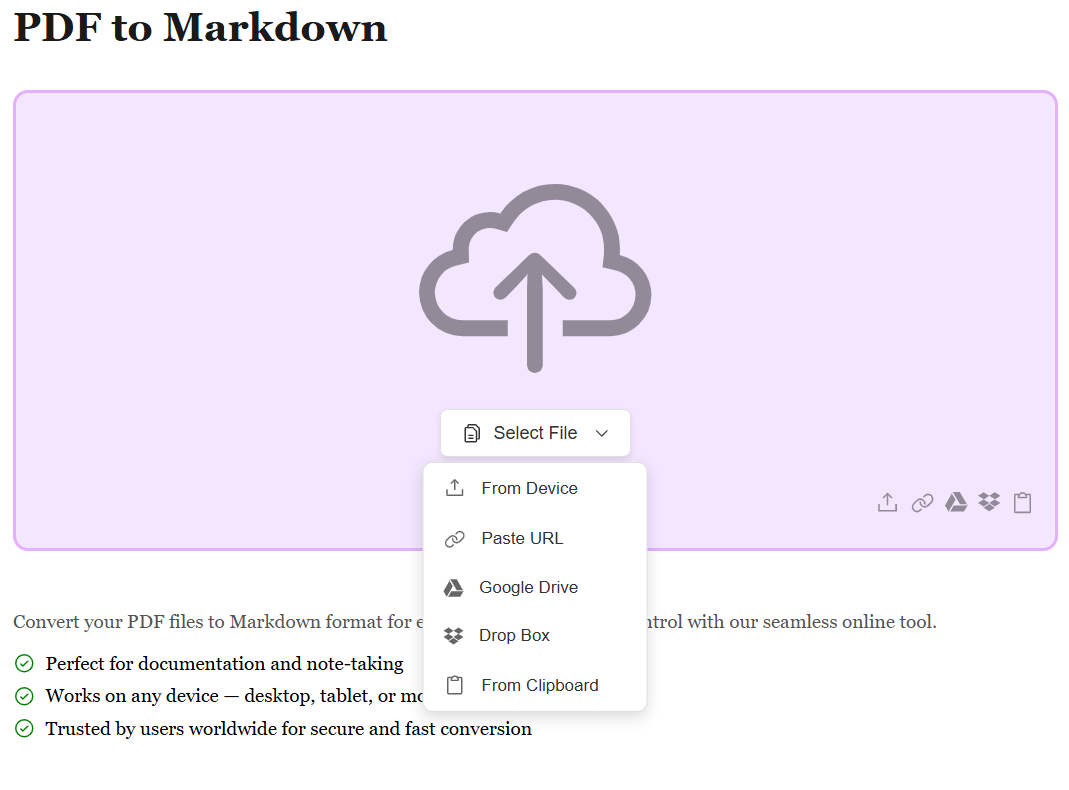This screenshot has height=790, width=1069.
Task: Choose the 'Drop Box' menu entry
Action: point(514,636)
